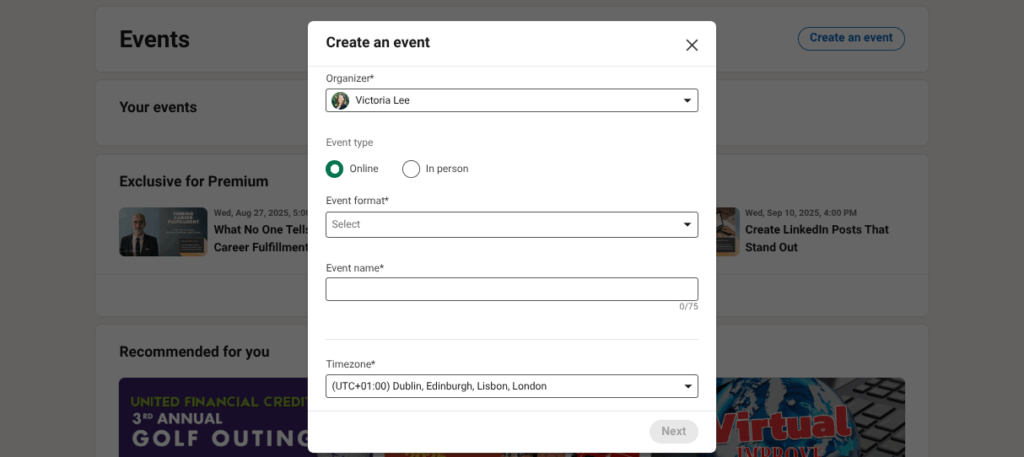Close the Create an event dialog
This screenshot has width=1024, height=457.
(692, 45)
